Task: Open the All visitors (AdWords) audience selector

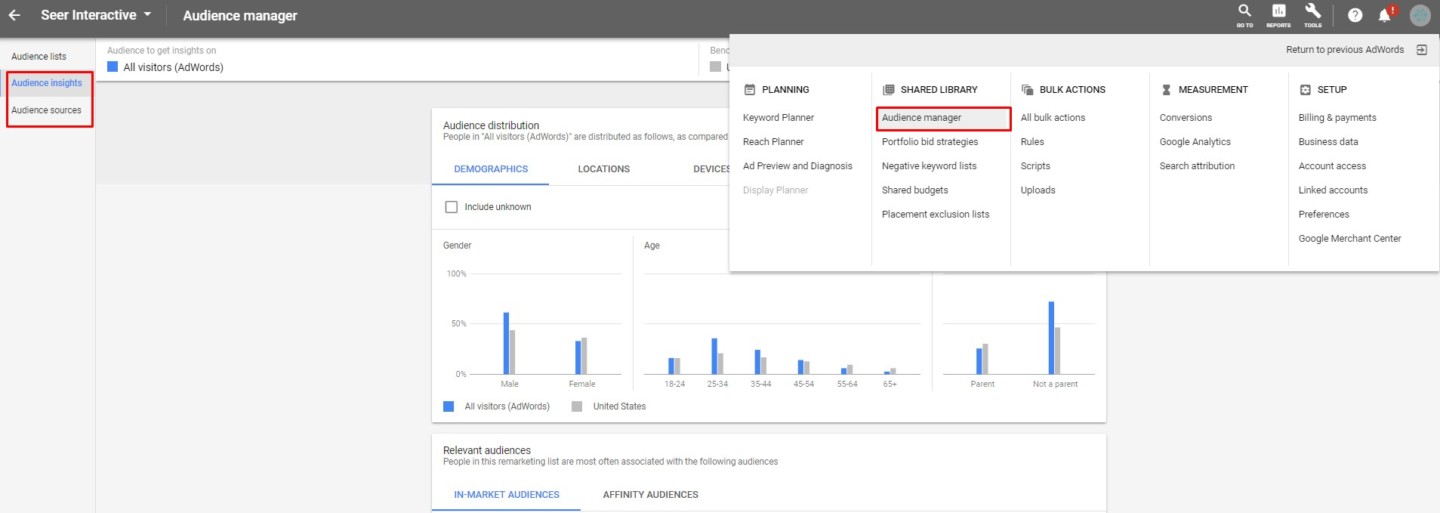Action: pos(172,67)
